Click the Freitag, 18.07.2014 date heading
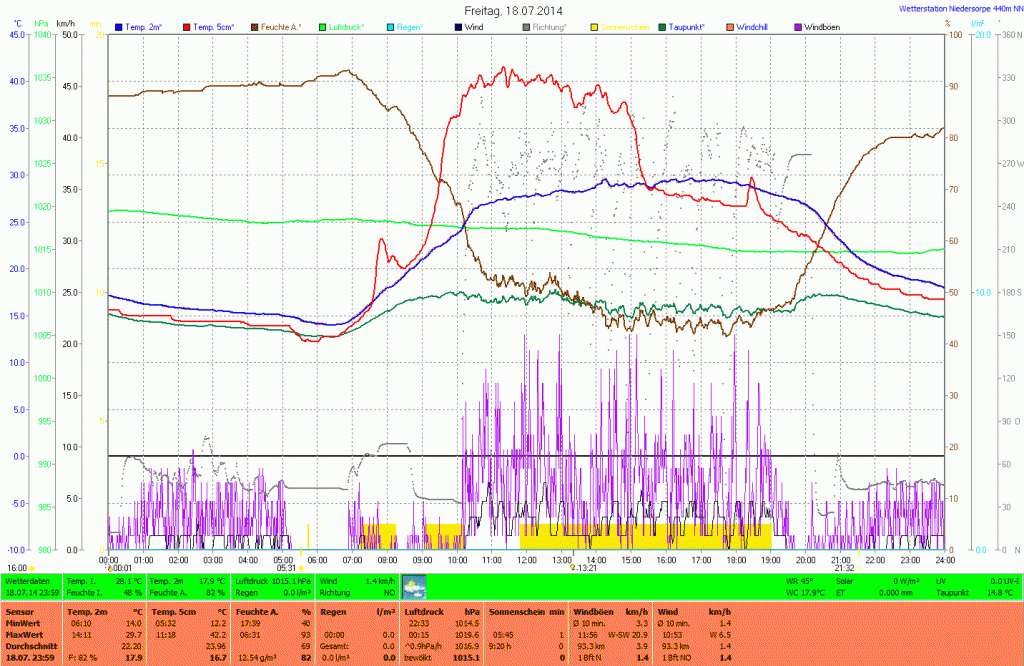The width and height of the screenshot is (1024, 666). pos(512,9)
